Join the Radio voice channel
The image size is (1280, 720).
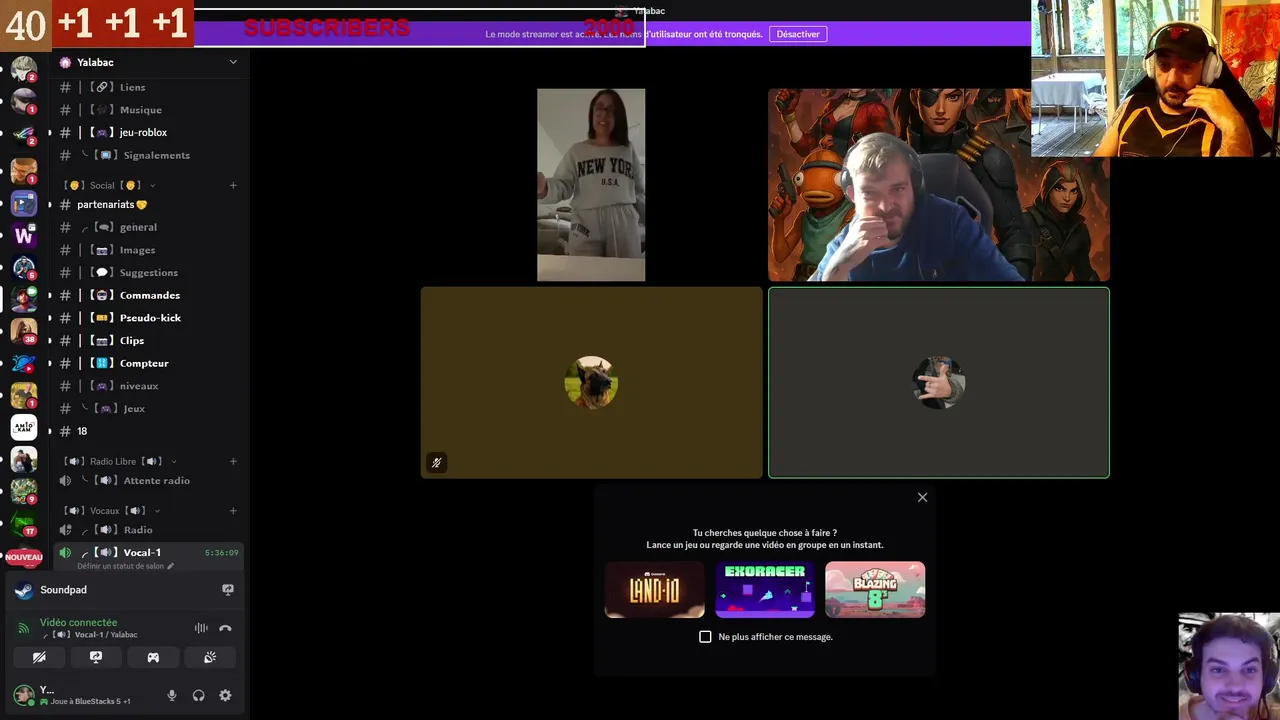coord(148,529)
